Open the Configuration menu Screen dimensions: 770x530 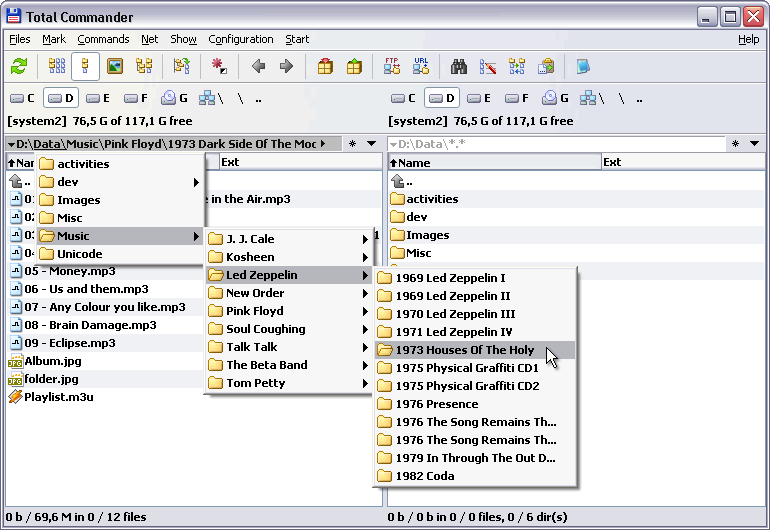click(x=240, y=39)
